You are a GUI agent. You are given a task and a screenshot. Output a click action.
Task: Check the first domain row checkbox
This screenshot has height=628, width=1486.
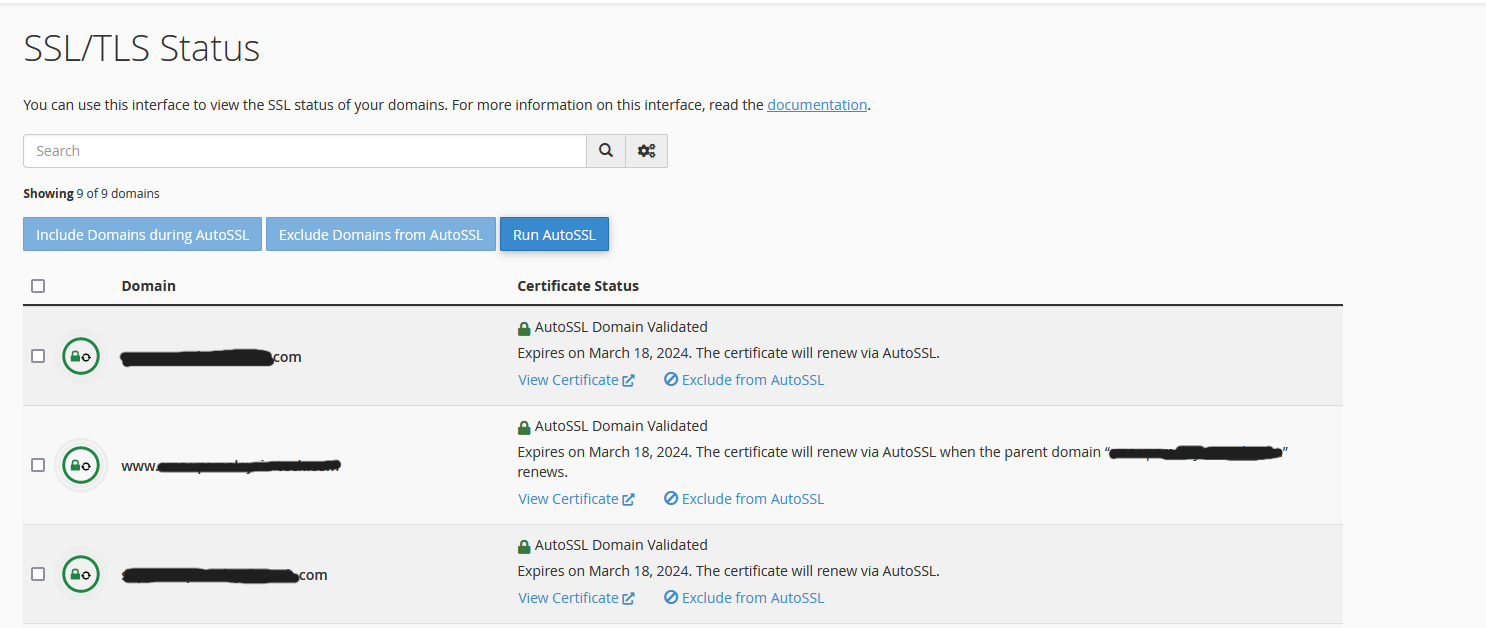coord(38,356)
